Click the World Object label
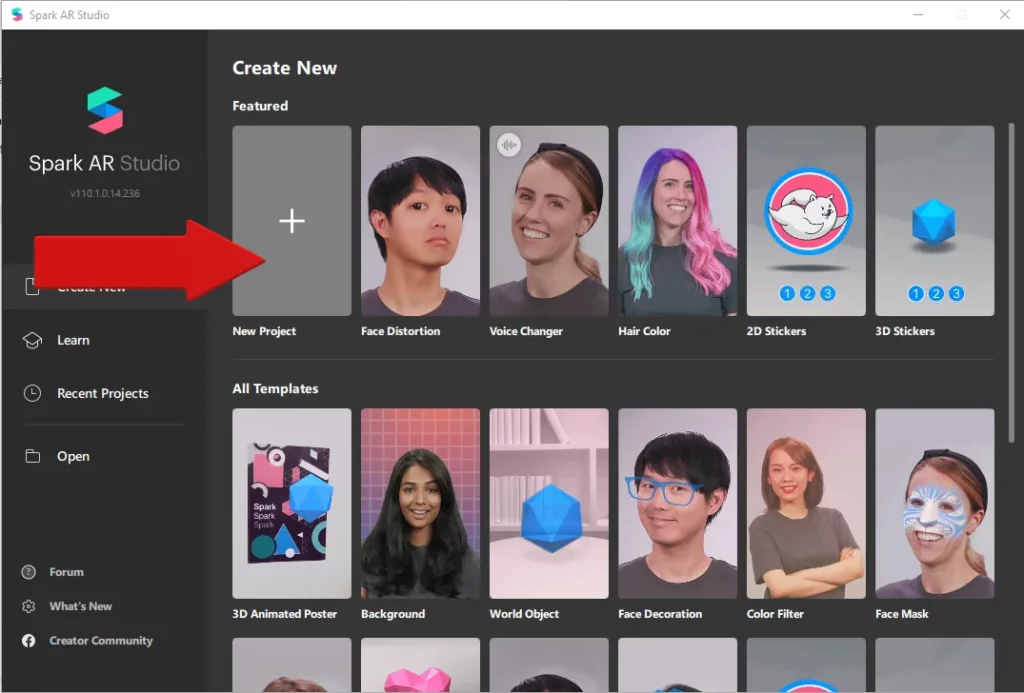The height and width of the screenshot is (693, 1024). (x=524, y=614)
